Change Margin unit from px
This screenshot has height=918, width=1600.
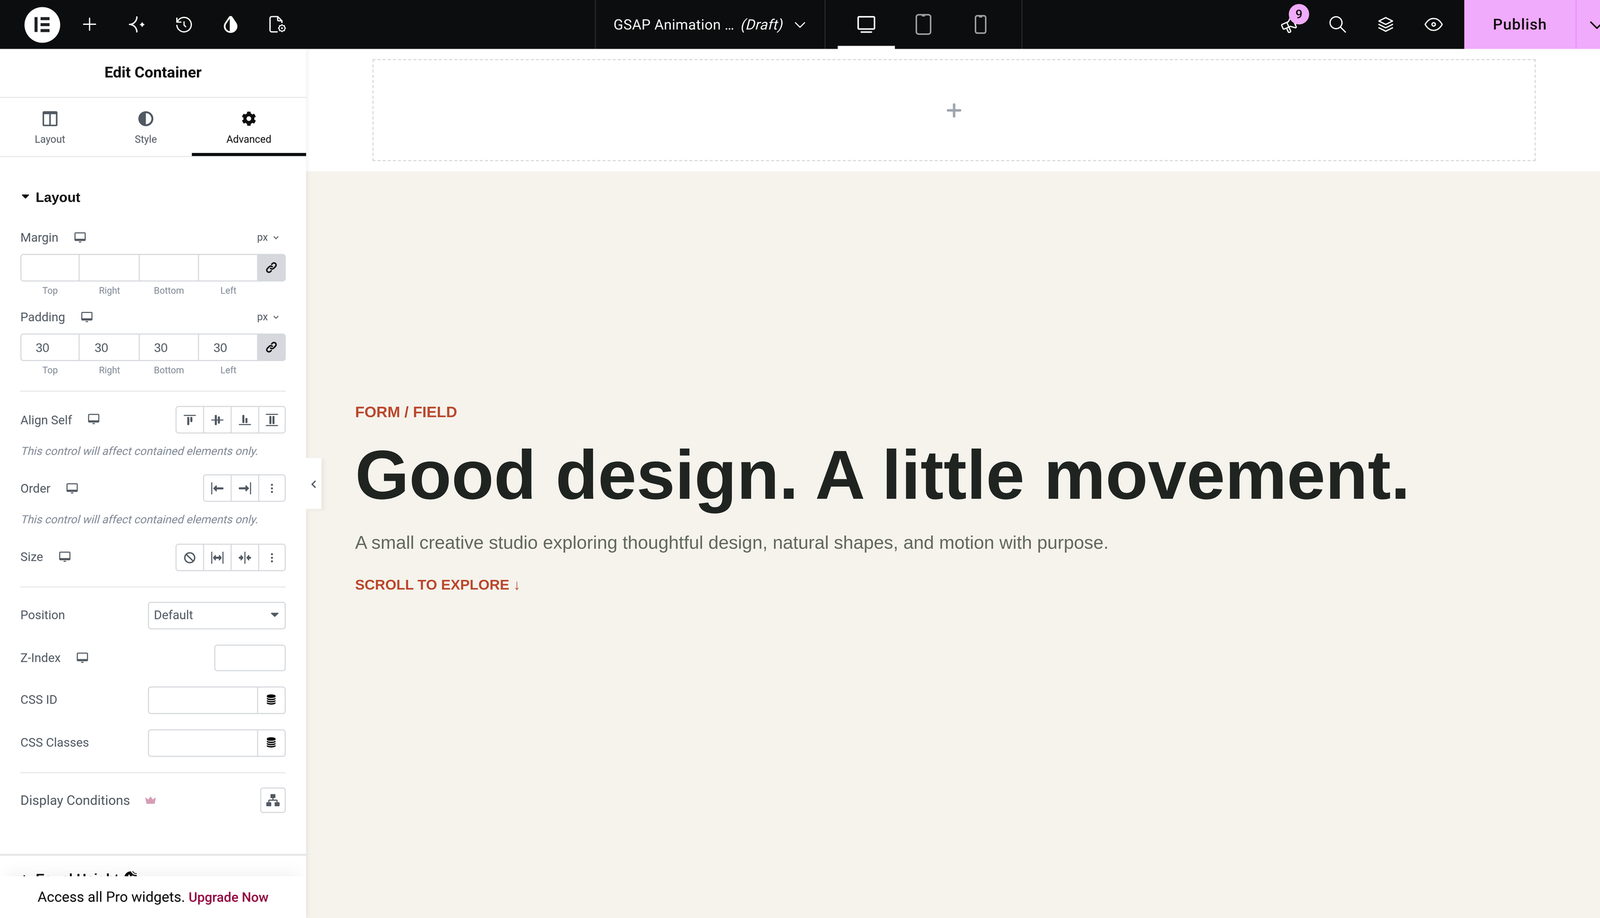tap(268, 238)
